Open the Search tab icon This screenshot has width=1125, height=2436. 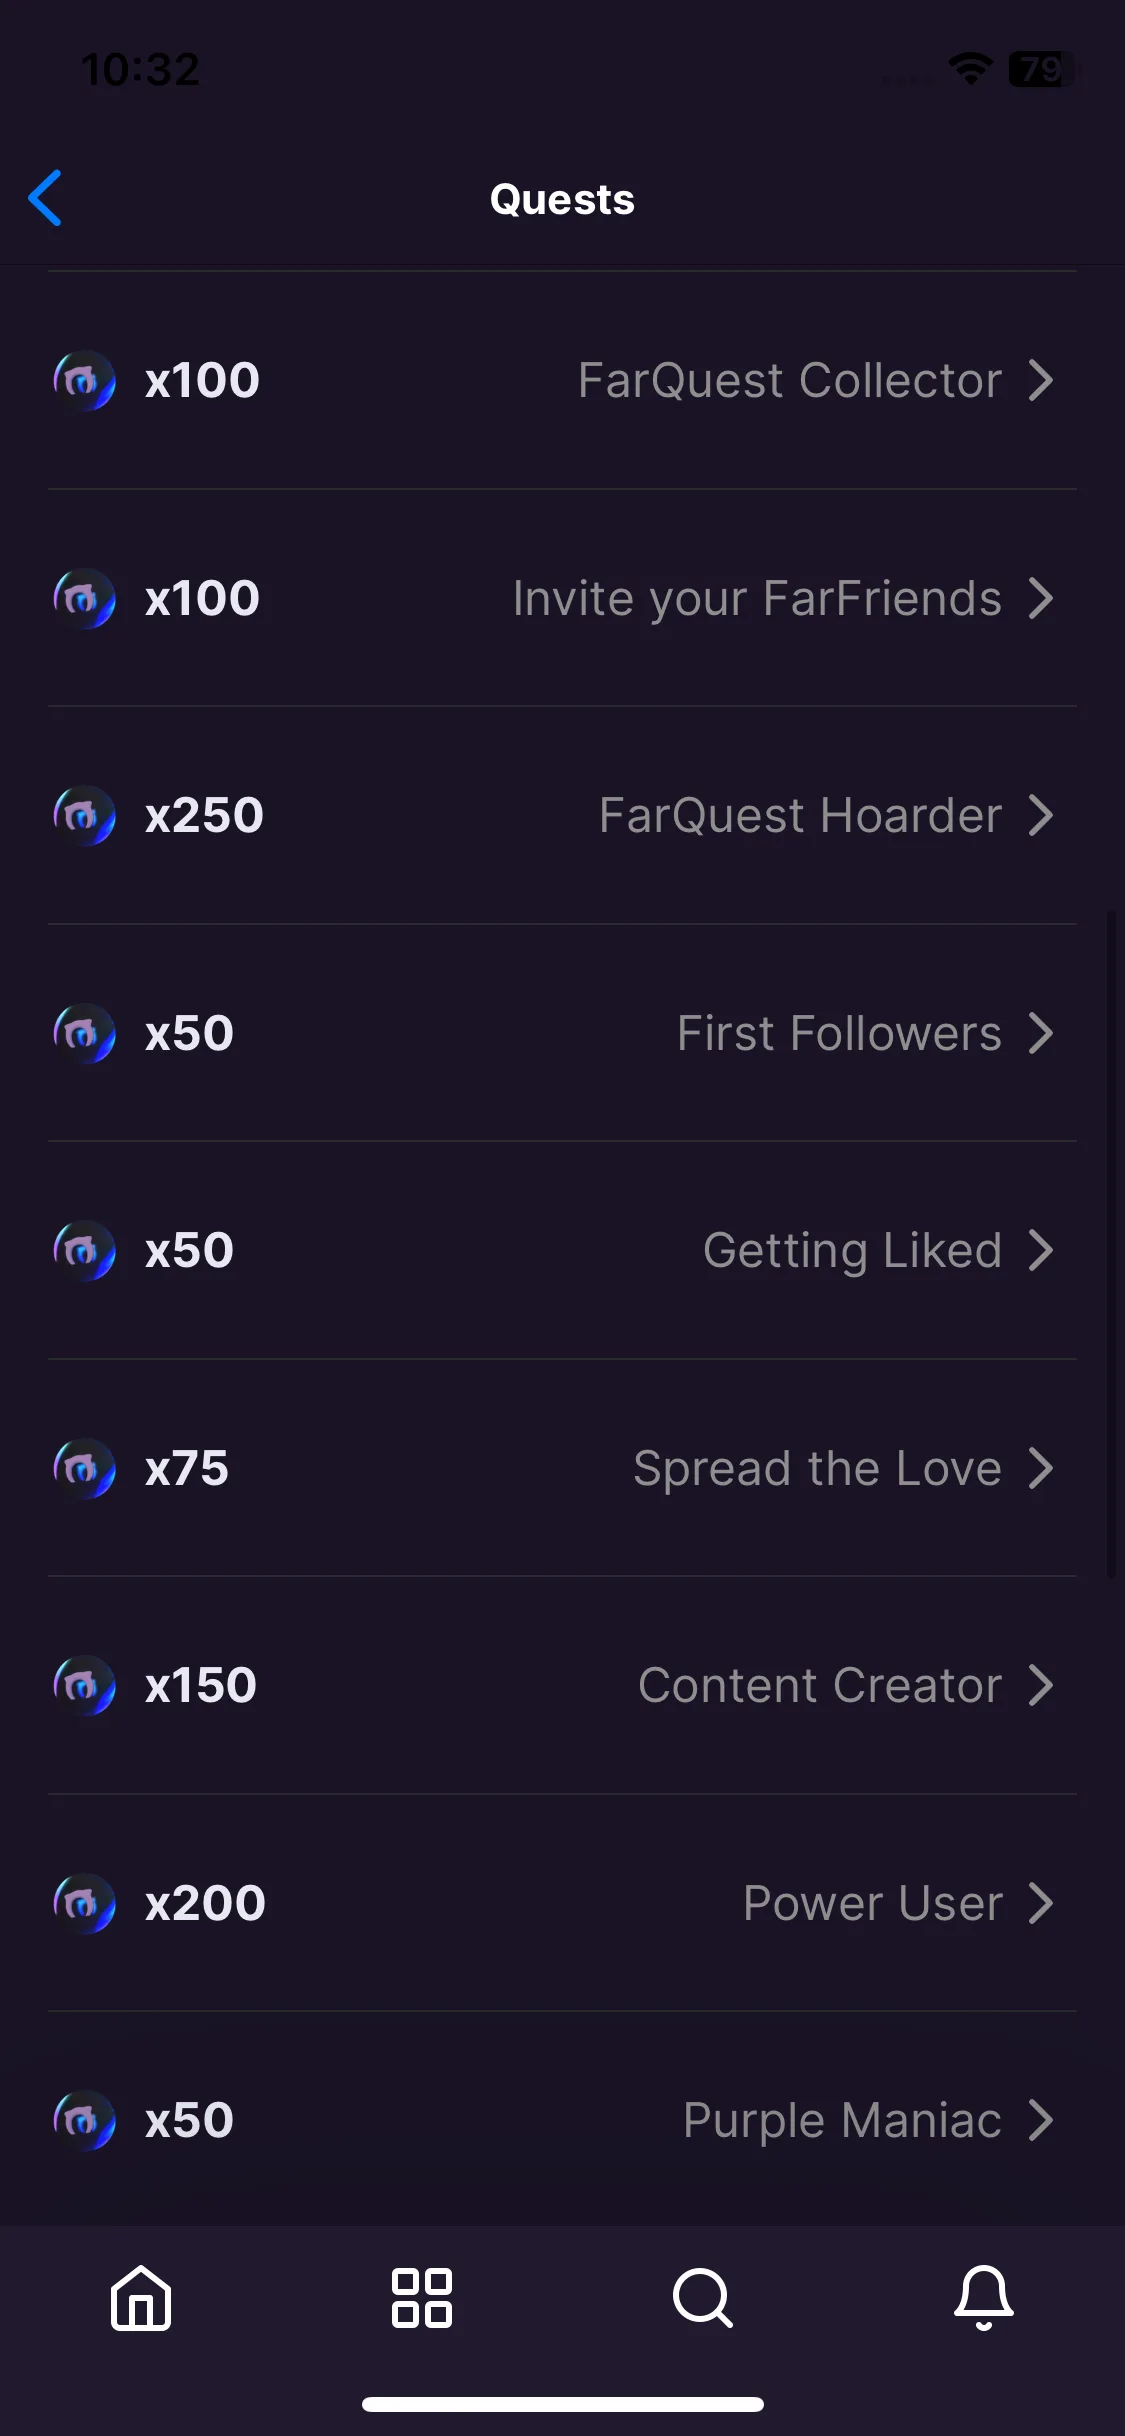(x=703, y=2298)
